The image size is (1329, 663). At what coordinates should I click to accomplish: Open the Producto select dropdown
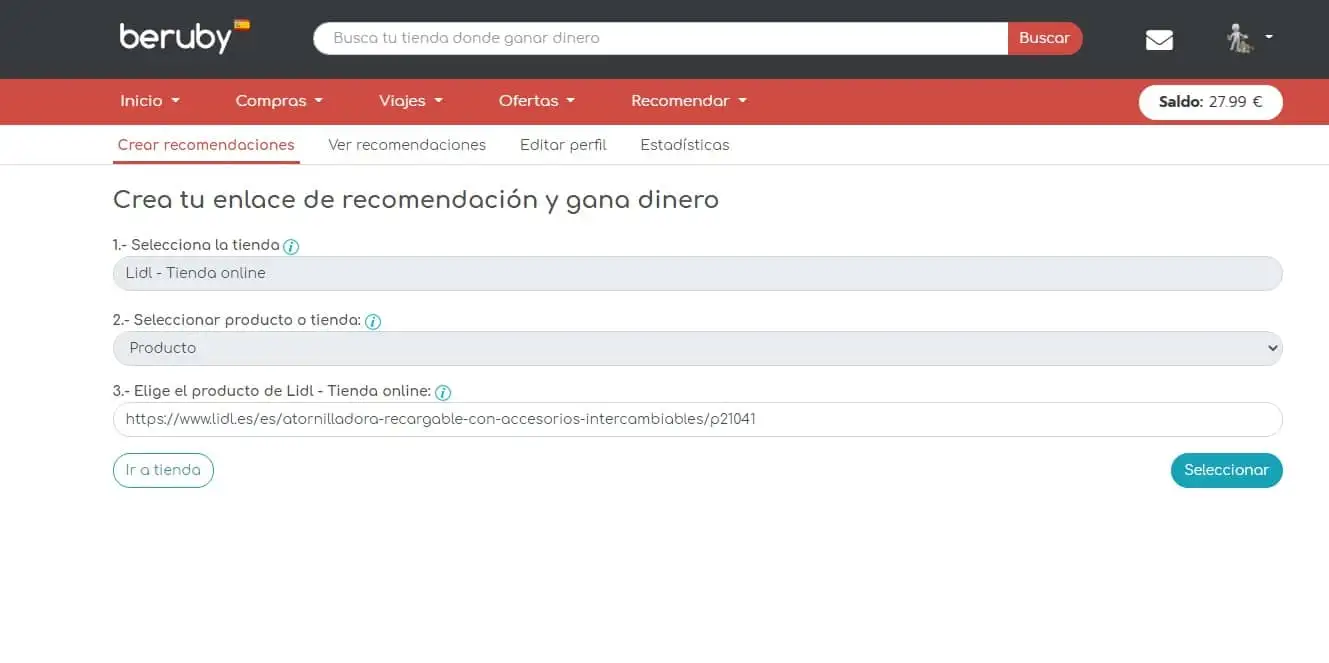(x=697, y=348)
